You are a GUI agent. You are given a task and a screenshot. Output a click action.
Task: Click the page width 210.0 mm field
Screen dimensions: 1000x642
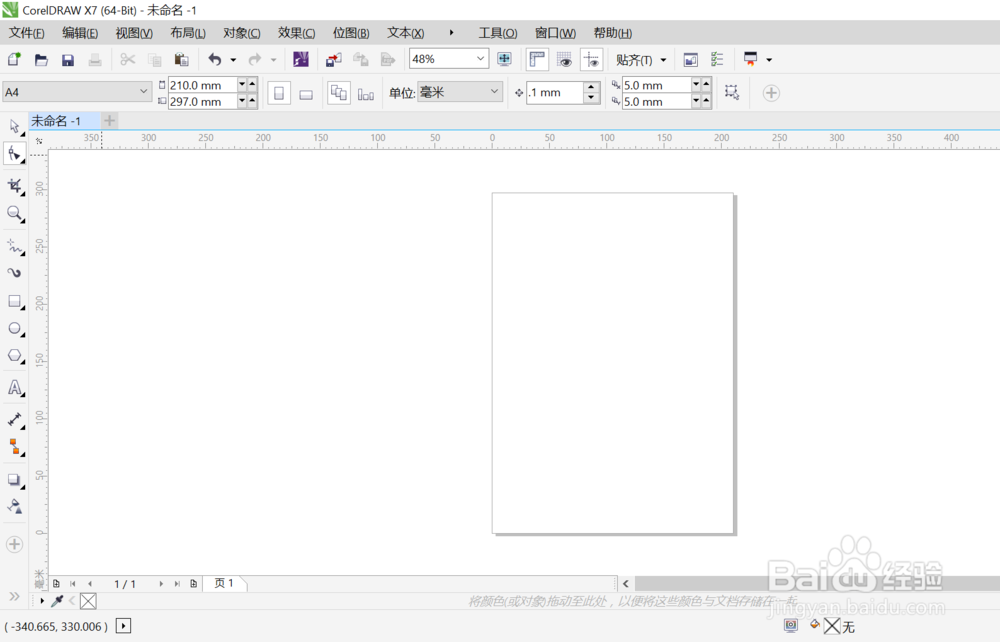click(202, 85)
